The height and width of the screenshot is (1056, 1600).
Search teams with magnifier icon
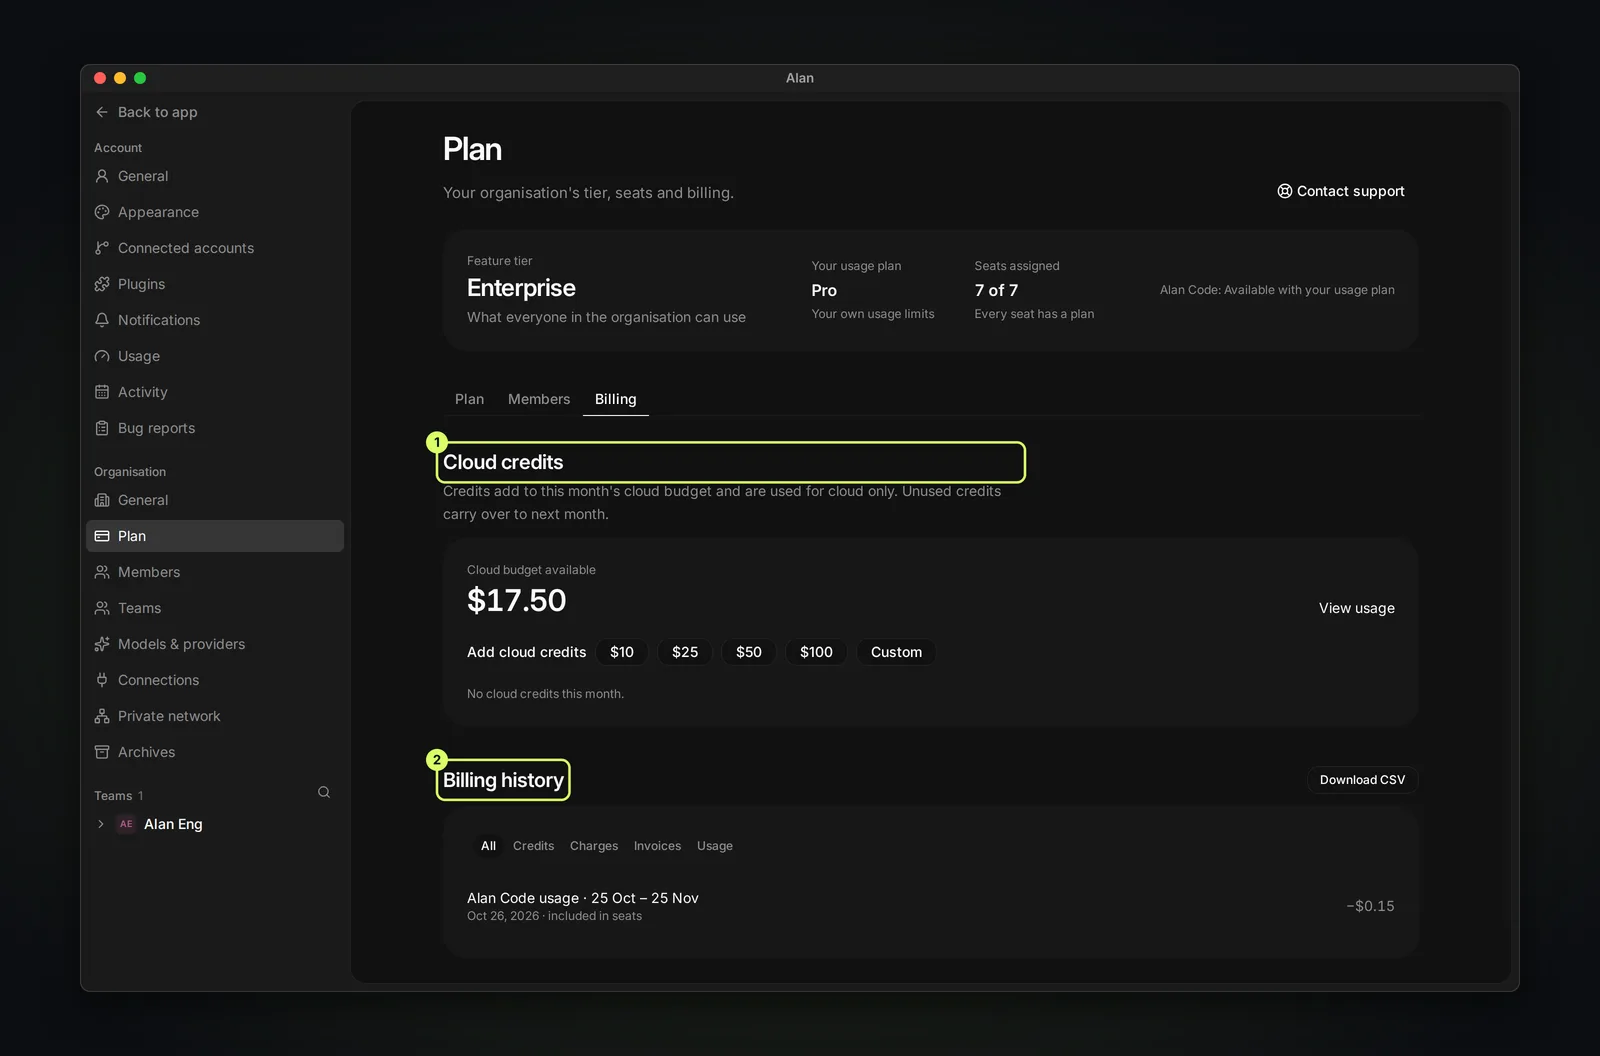coord(324,792)
